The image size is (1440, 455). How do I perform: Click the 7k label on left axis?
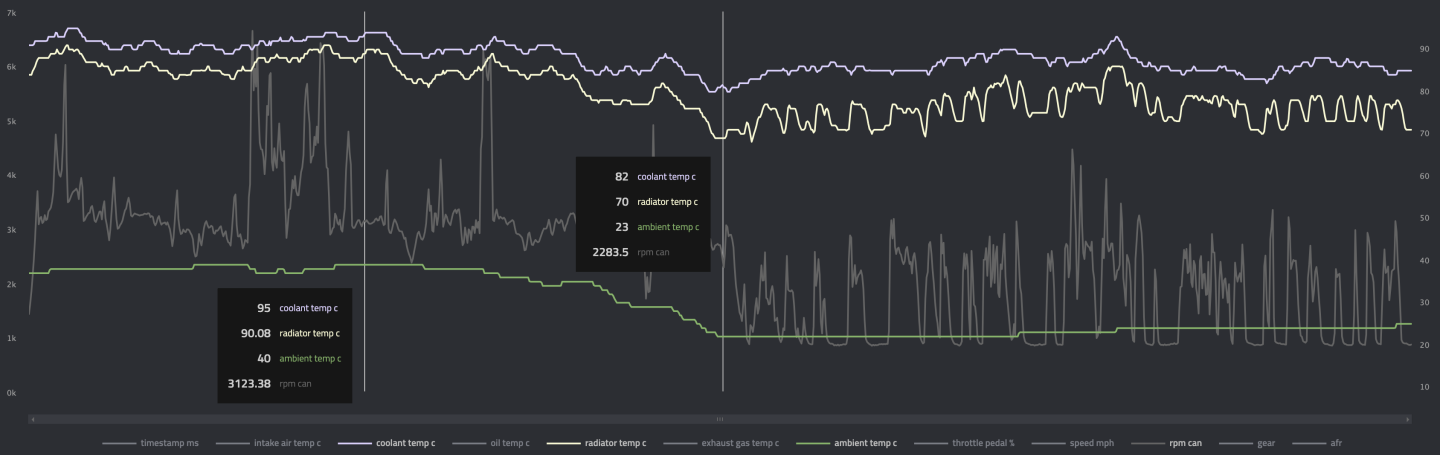coord(11,13)
